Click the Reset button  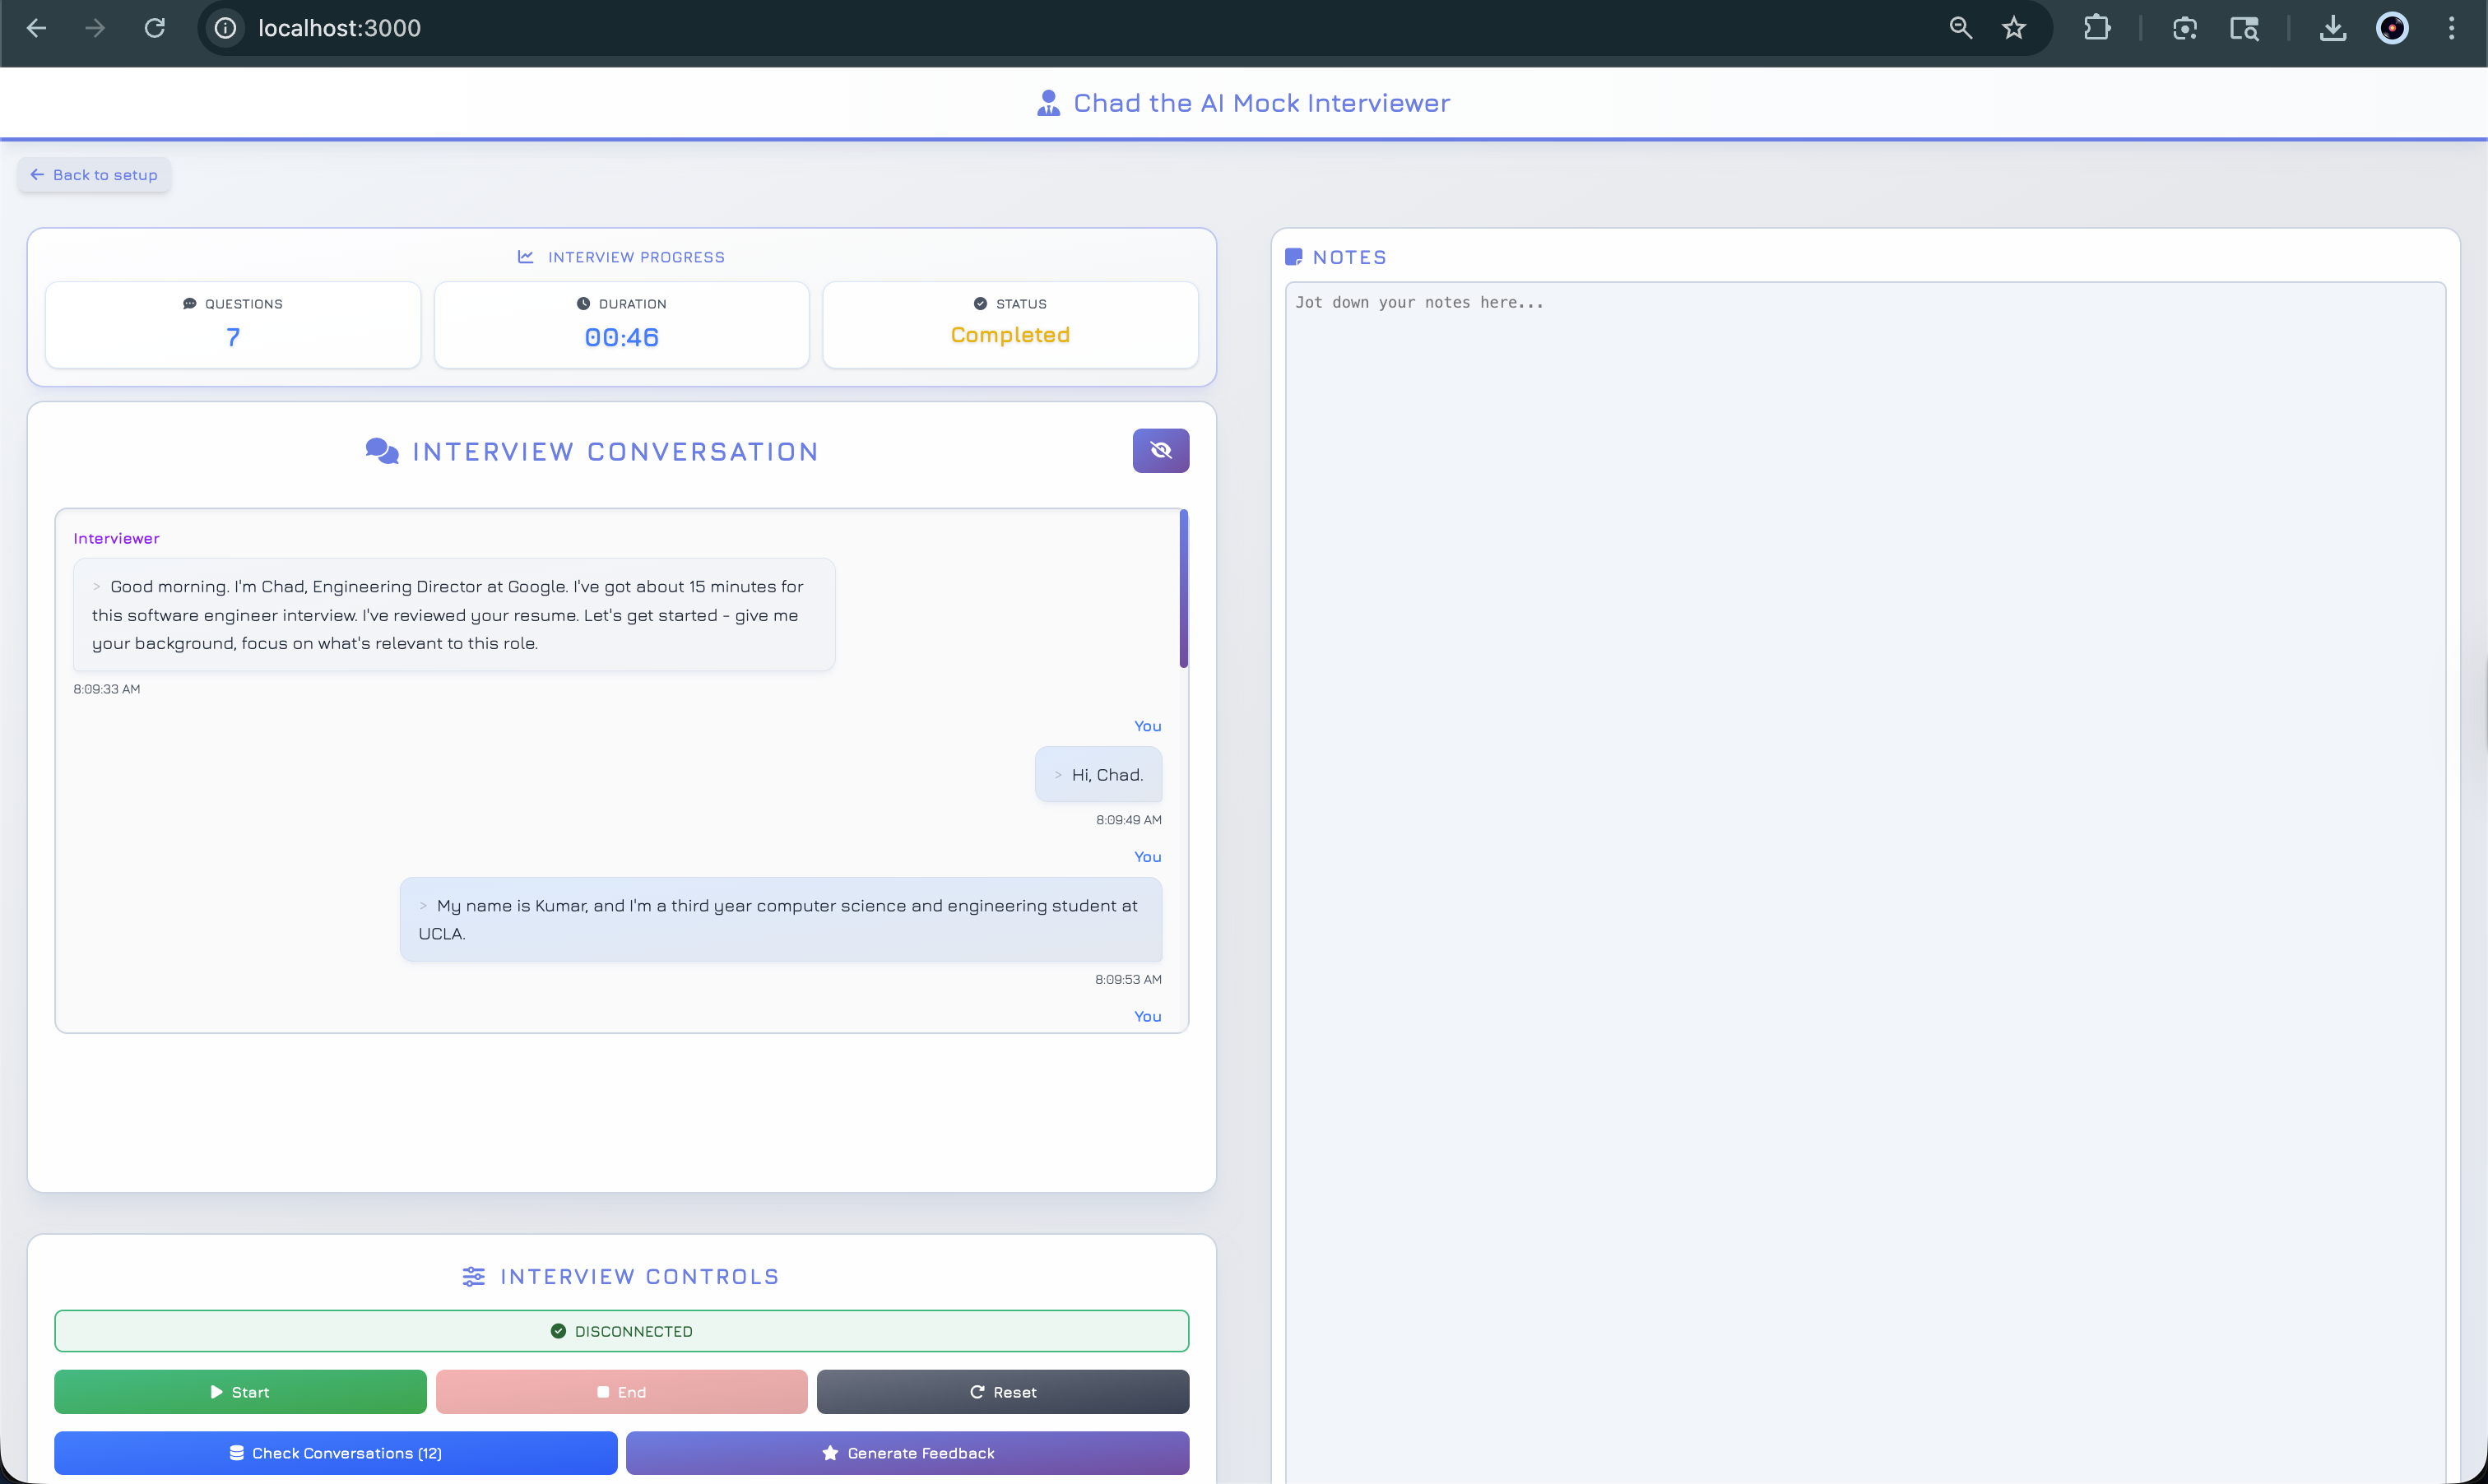(x=1002, y=1392)
